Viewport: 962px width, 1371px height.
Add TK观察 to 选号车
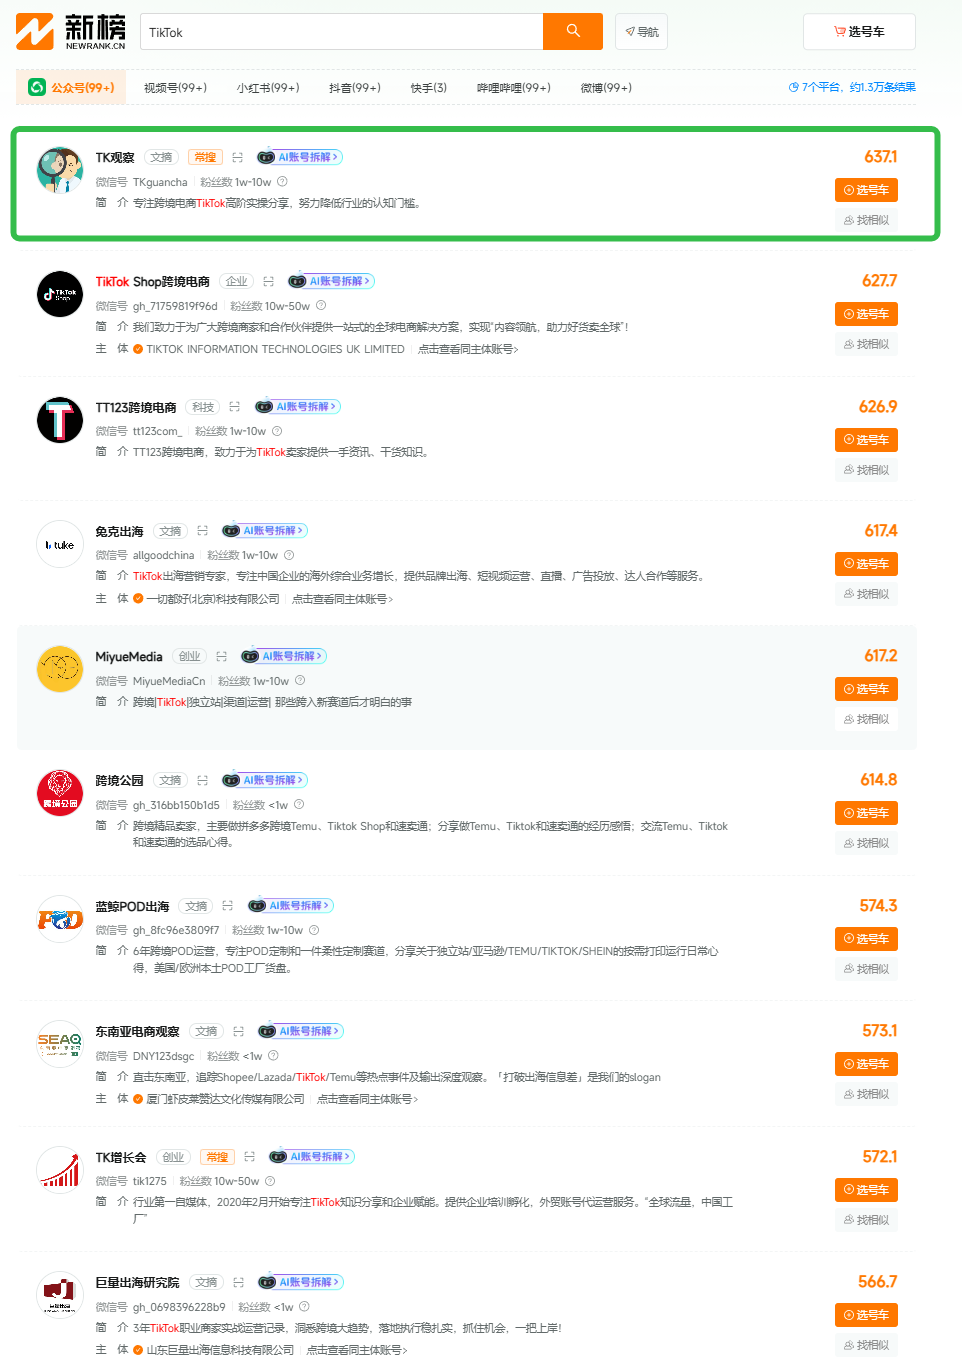(x=866, y=190)
